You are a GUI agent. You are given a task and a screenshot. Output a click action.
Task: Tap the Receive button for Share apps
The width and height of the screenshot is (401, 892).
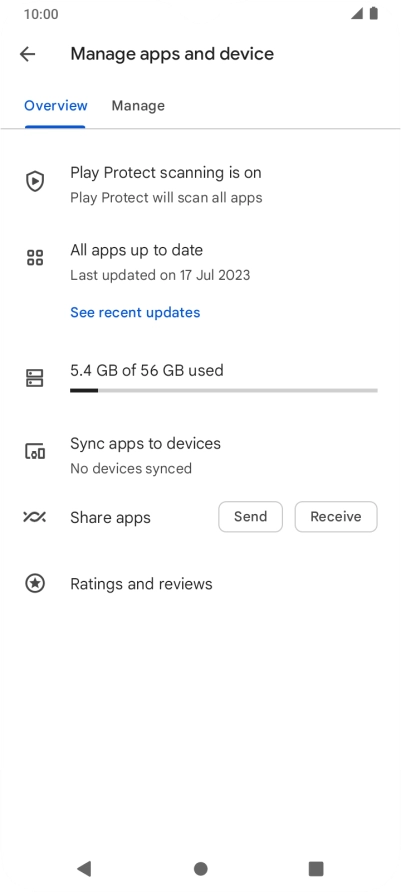[x=336, y=517]
